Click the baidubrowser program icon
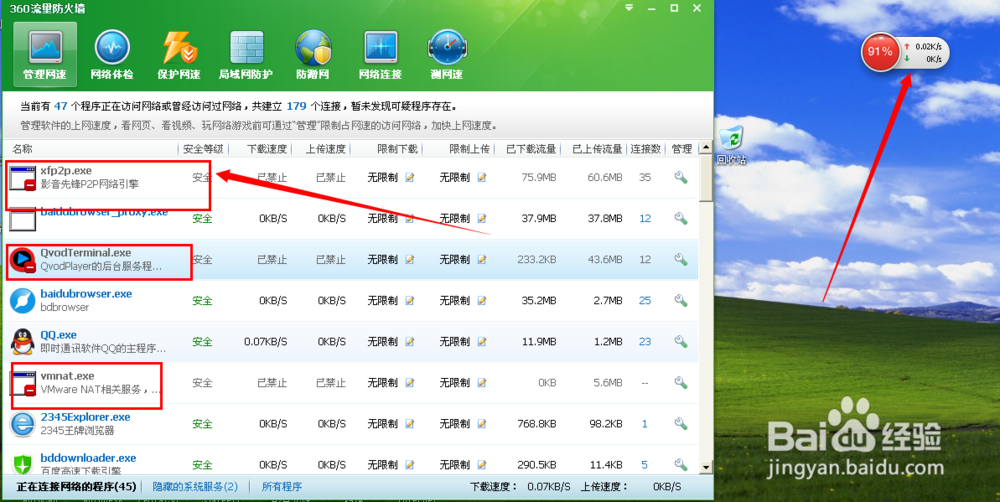This screenshot has width=1000, height=502. (x=22, y=300)
